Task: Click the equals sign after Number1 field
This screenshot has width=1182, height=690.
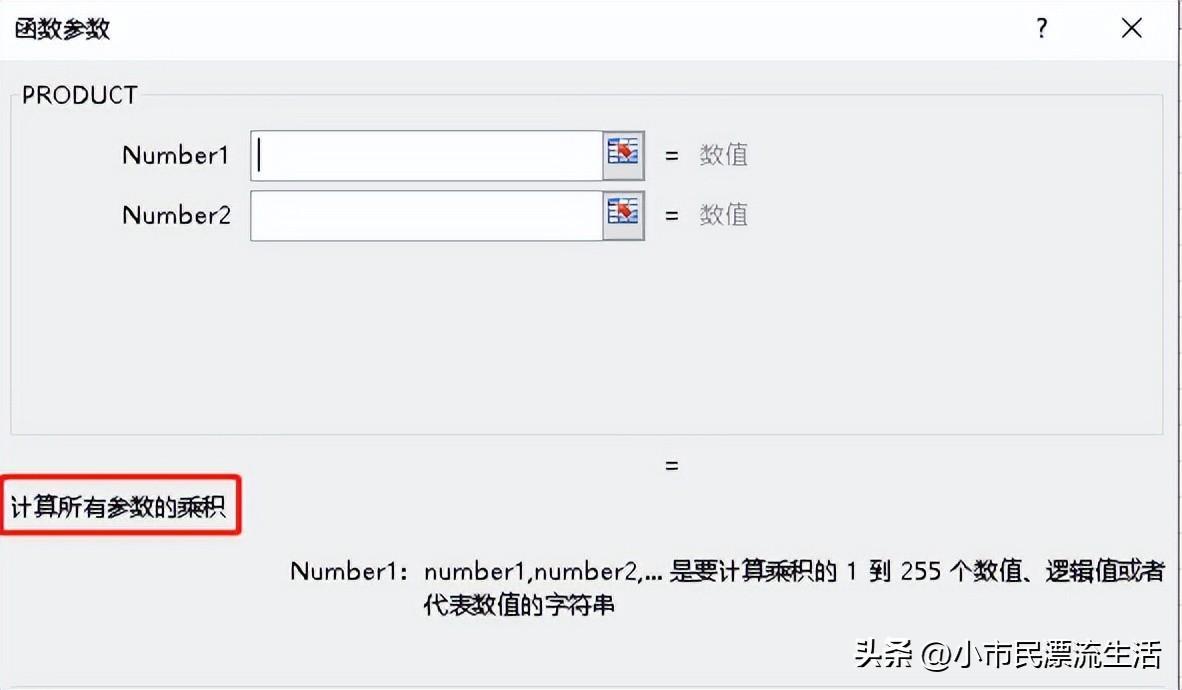Action: [x=672, y=155]
